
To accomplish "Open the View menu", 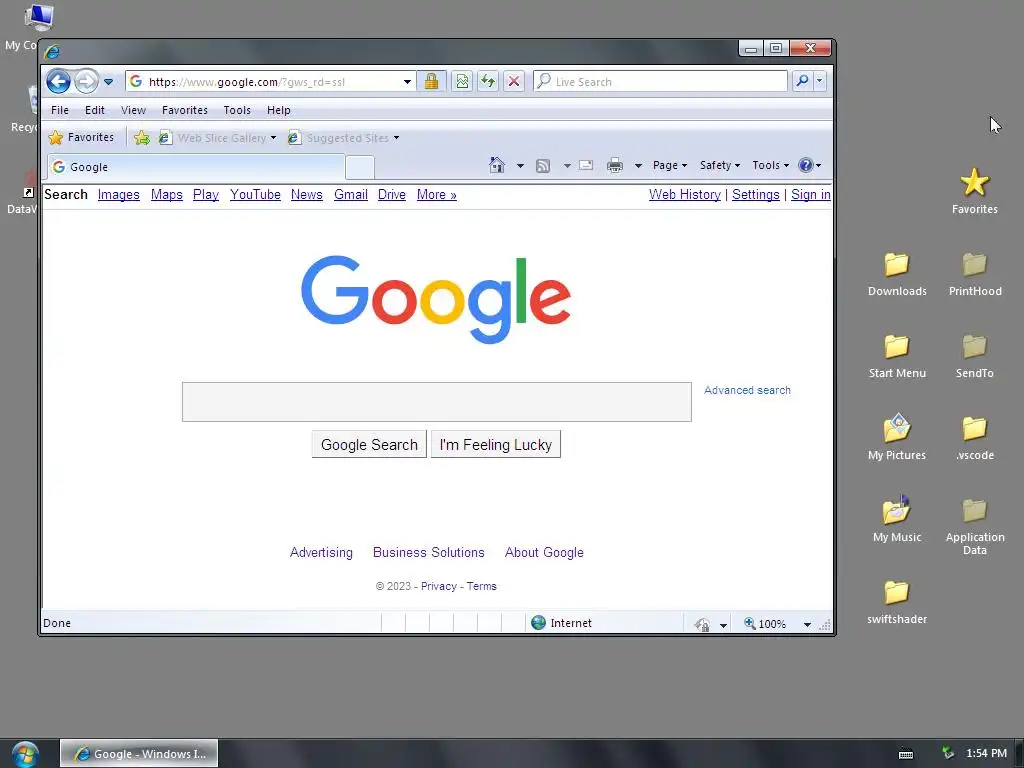I will click(133, 110).
